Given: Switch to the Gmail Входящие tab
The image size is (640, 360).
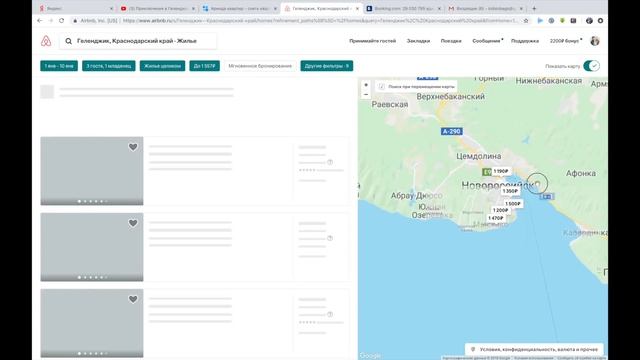Looking at the screenshot, I should coord(486,8).
